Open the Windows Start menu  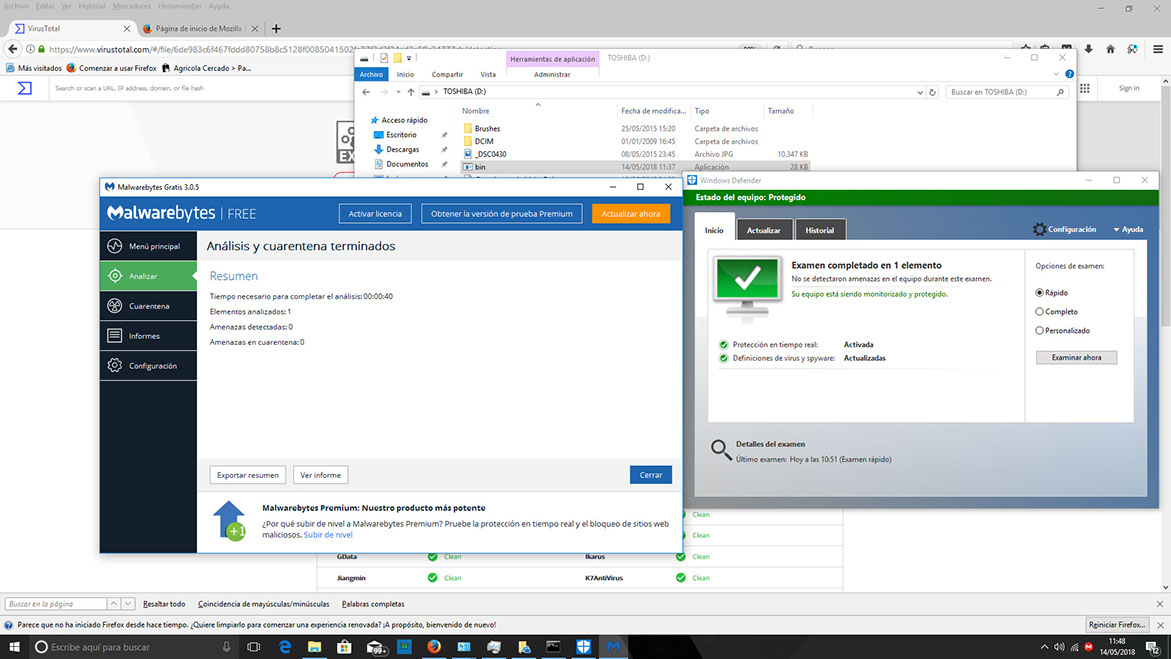coord(14,647)
